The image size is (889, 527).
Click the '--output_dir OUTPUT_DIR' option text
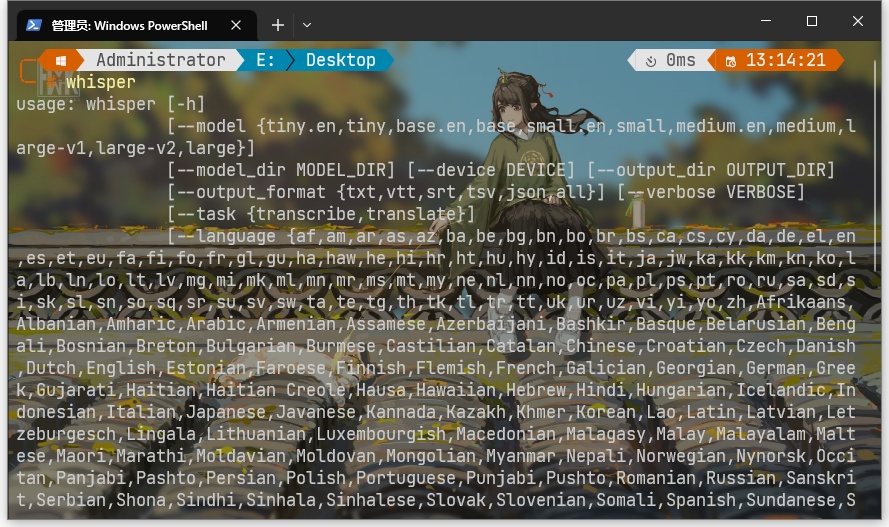[711, 170]
